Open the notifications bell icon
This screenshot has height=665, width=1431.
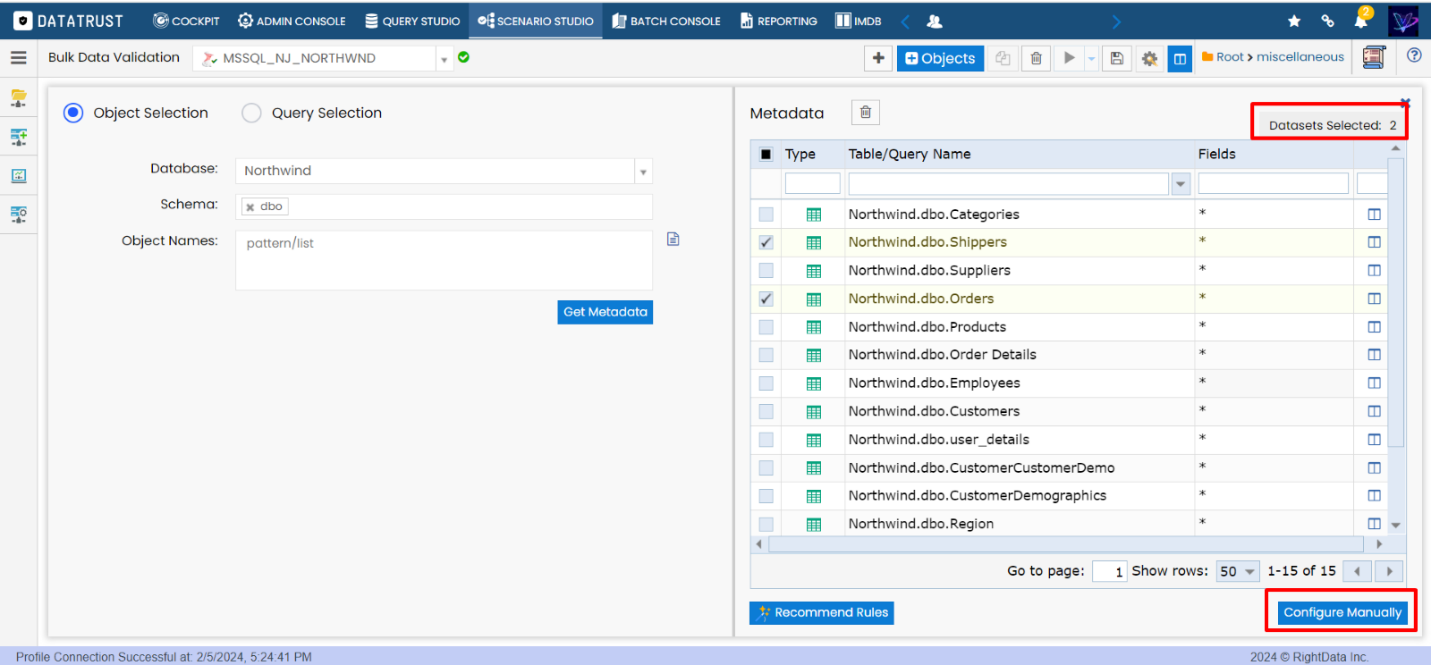[x=1360, y=21]
